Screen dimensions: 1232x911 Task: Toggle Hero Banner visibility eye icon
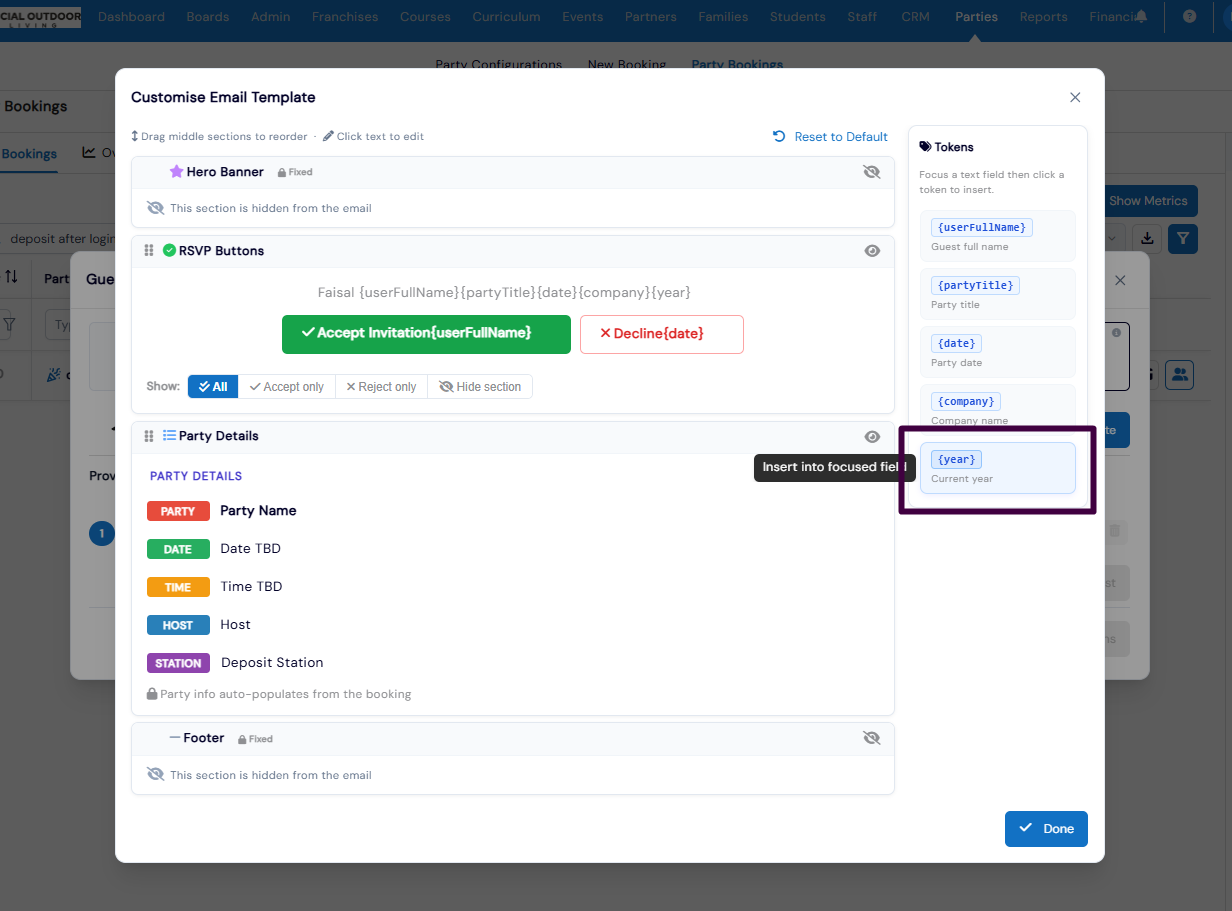point(872,172)
